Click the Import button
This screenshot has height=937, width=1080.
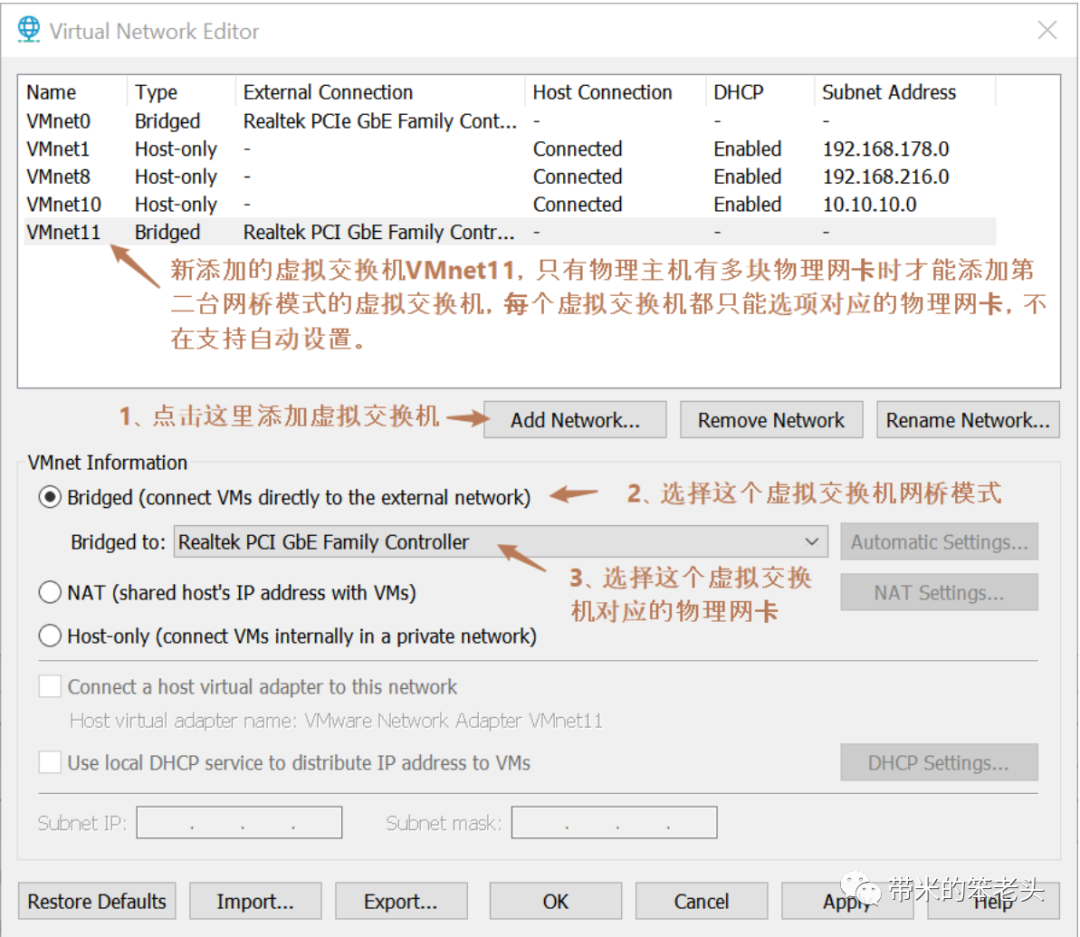pos(255,901)
